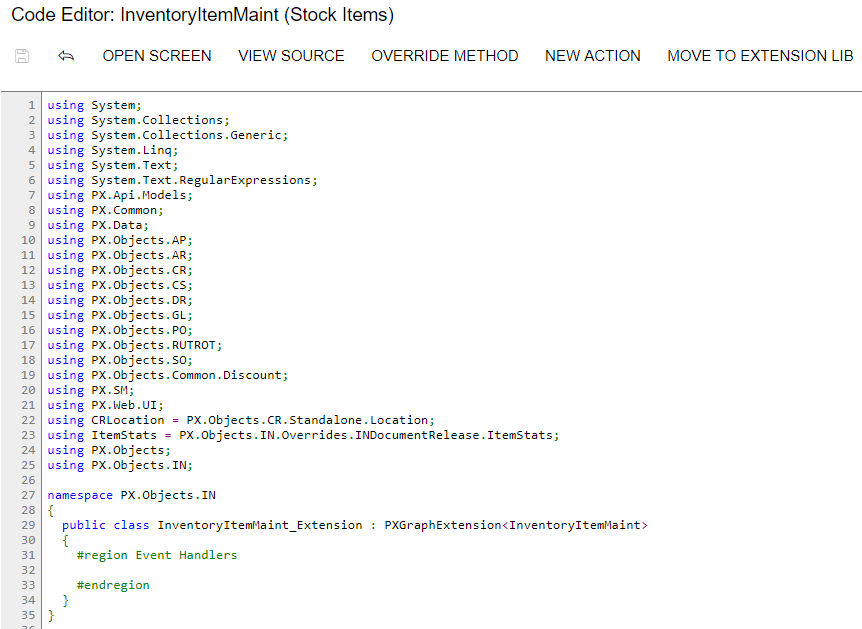The image size is (862, 629).
Task: Click the NEW ACTION toolbar button
Action: 593,56
